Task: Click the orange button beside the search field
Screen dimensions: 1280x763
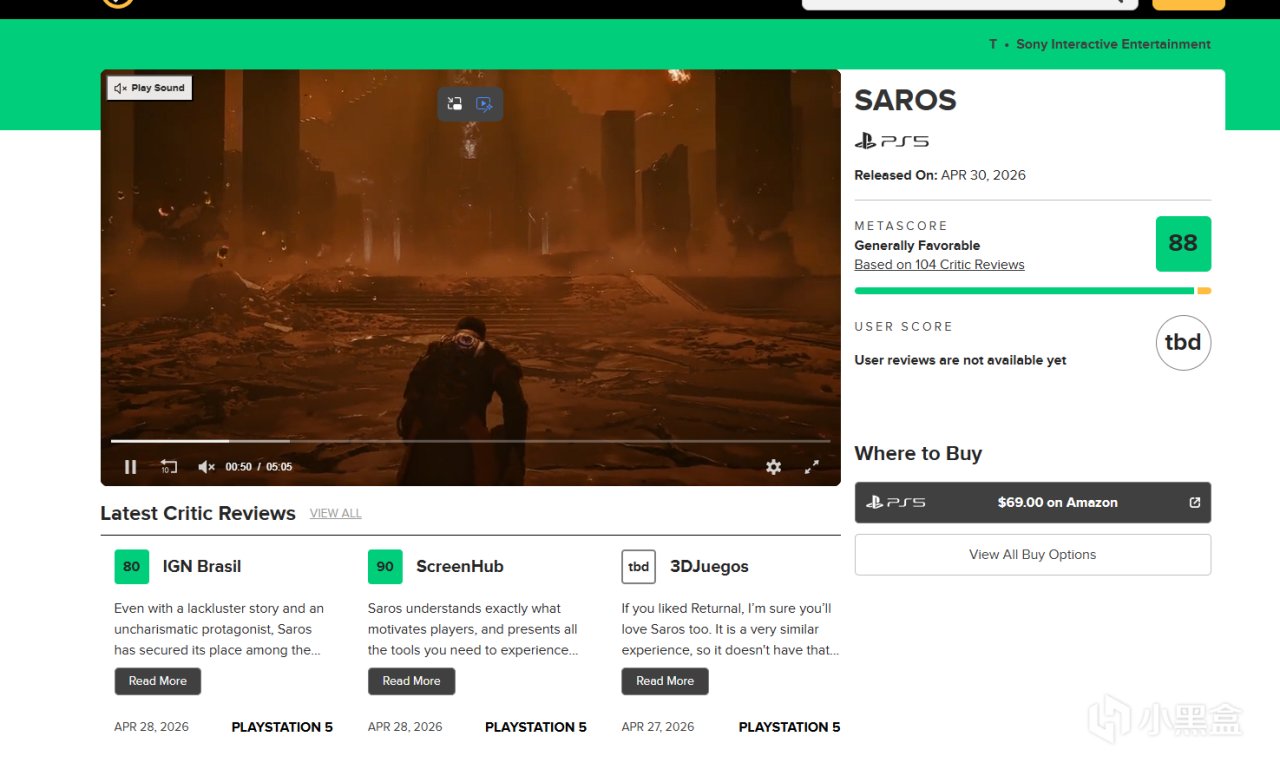Action: [x=1189, y=3]
